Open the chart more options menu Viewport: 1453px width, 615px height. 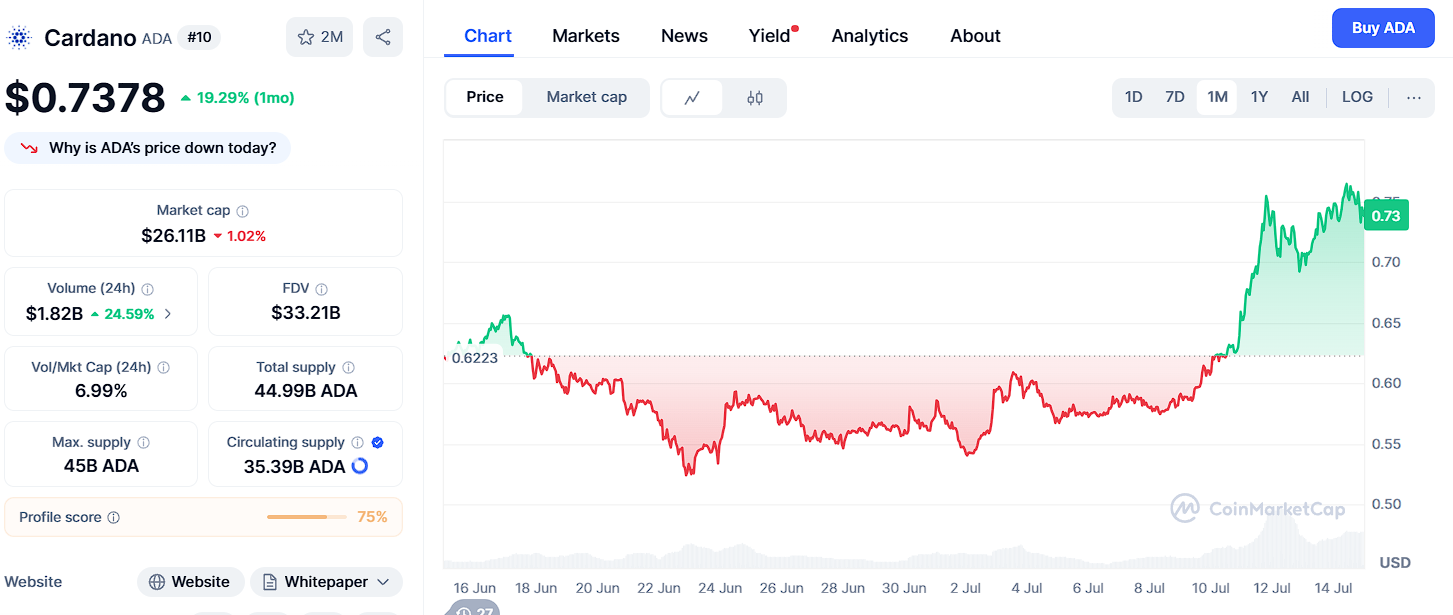(x=1413, y=97)
